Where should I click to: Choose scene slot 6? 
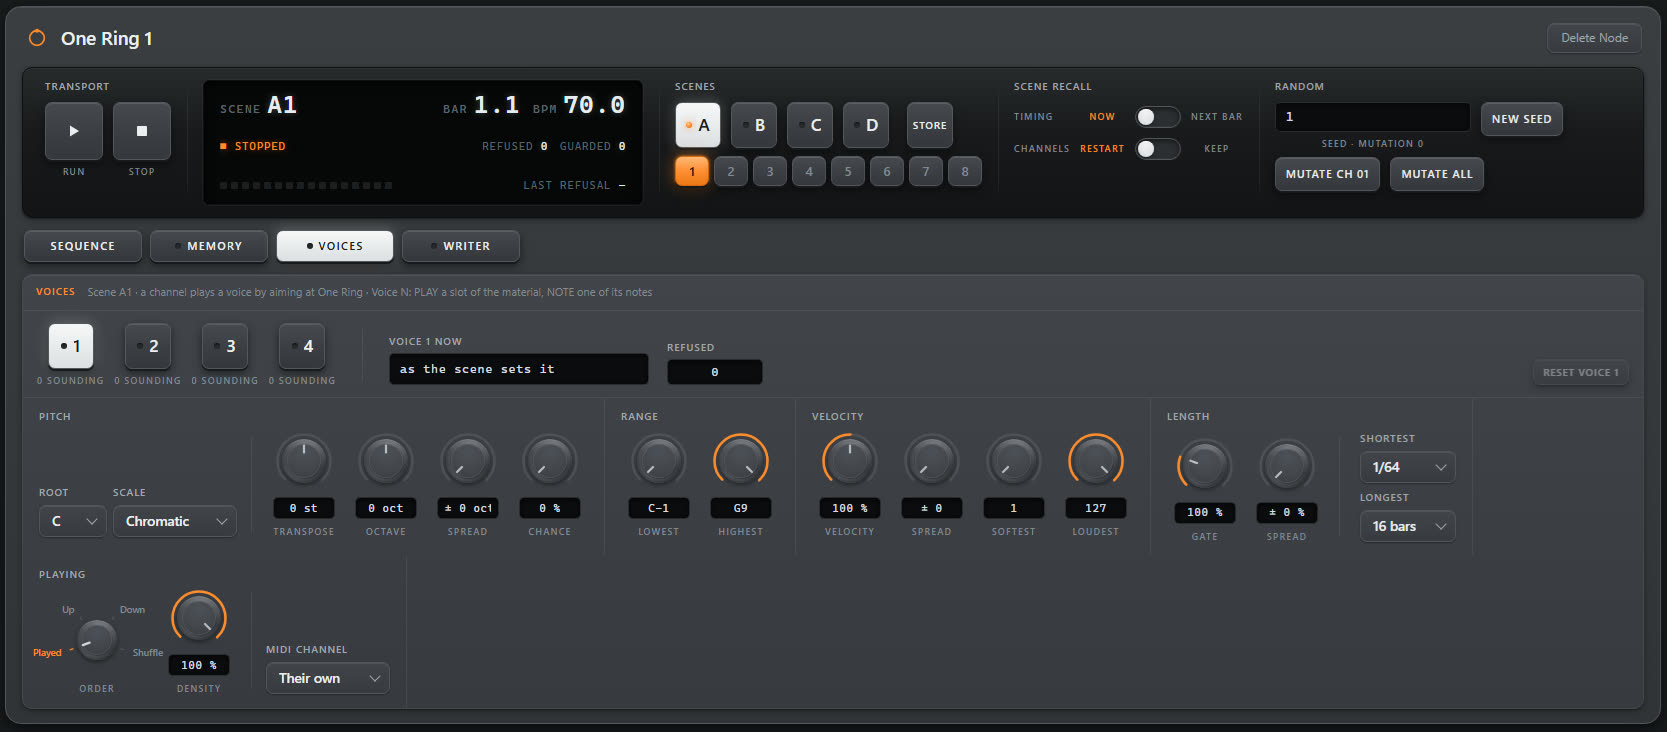point(887,171)
